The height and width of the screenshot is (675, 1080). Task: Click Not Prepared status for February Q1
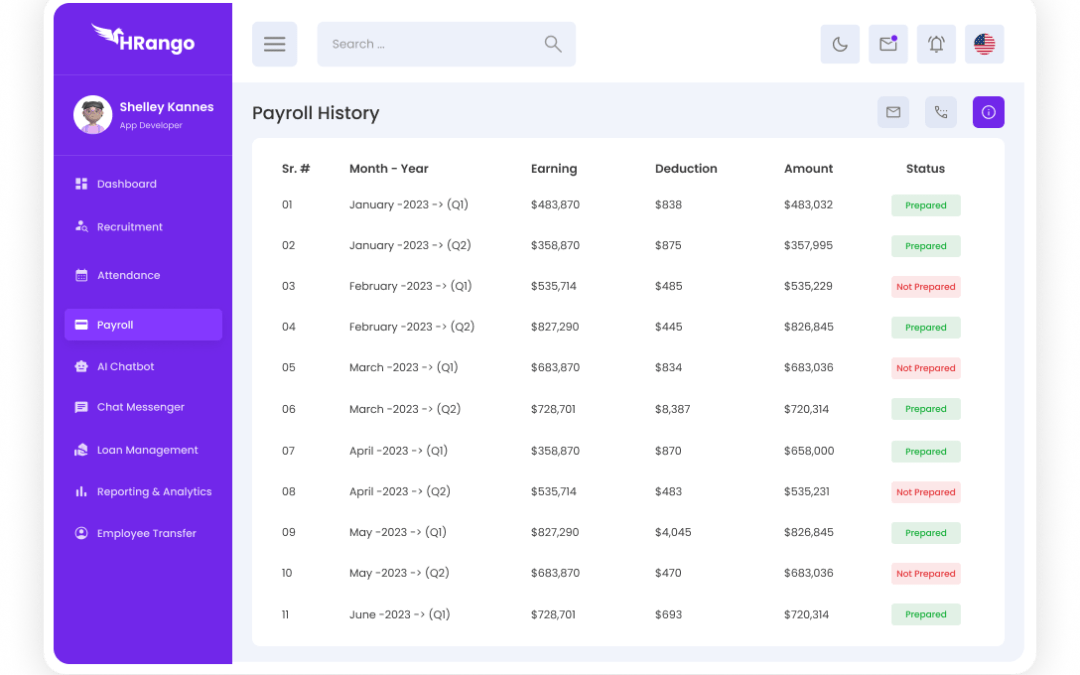pos(926,287)
